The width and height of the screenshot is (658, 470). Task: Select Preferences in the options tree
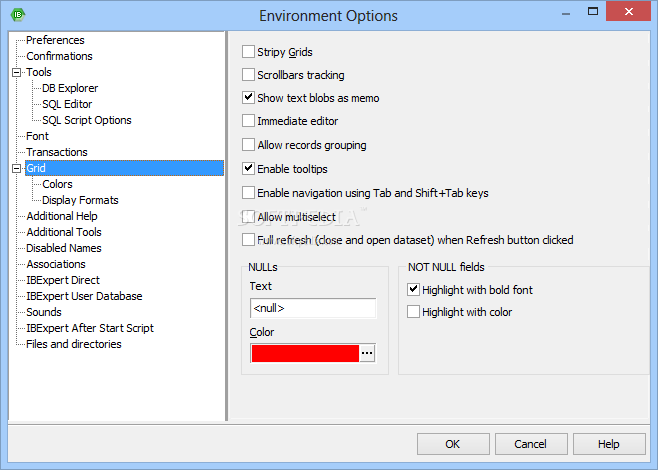(55, 40)
